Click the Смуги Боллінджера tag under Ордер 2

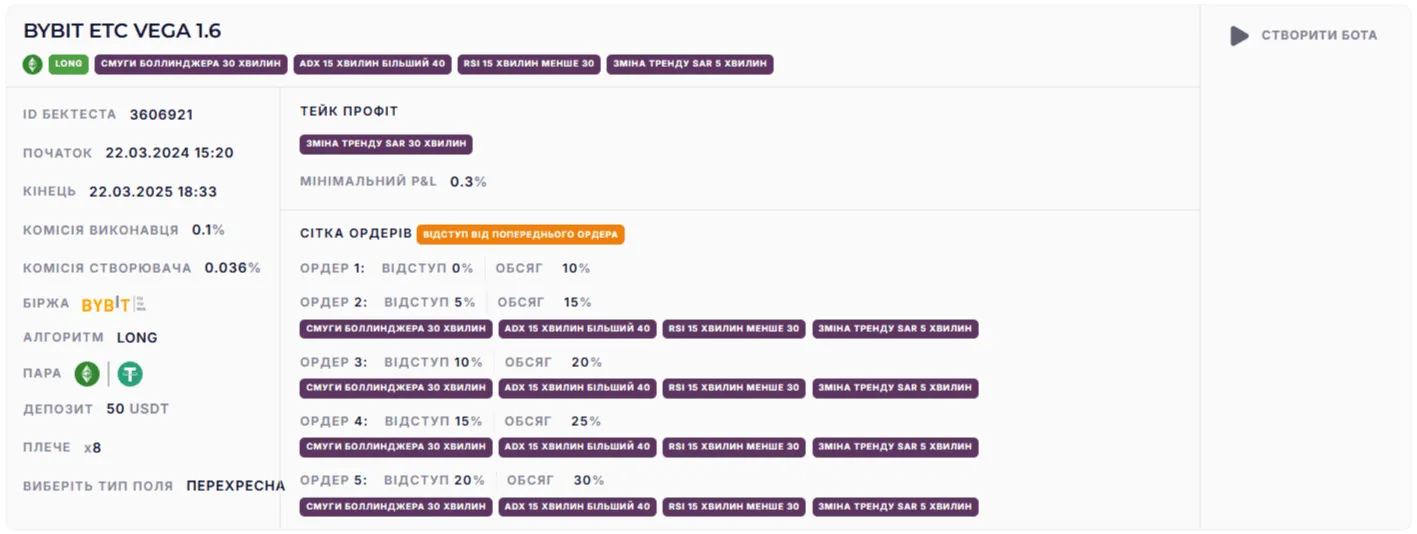point(396,329)
